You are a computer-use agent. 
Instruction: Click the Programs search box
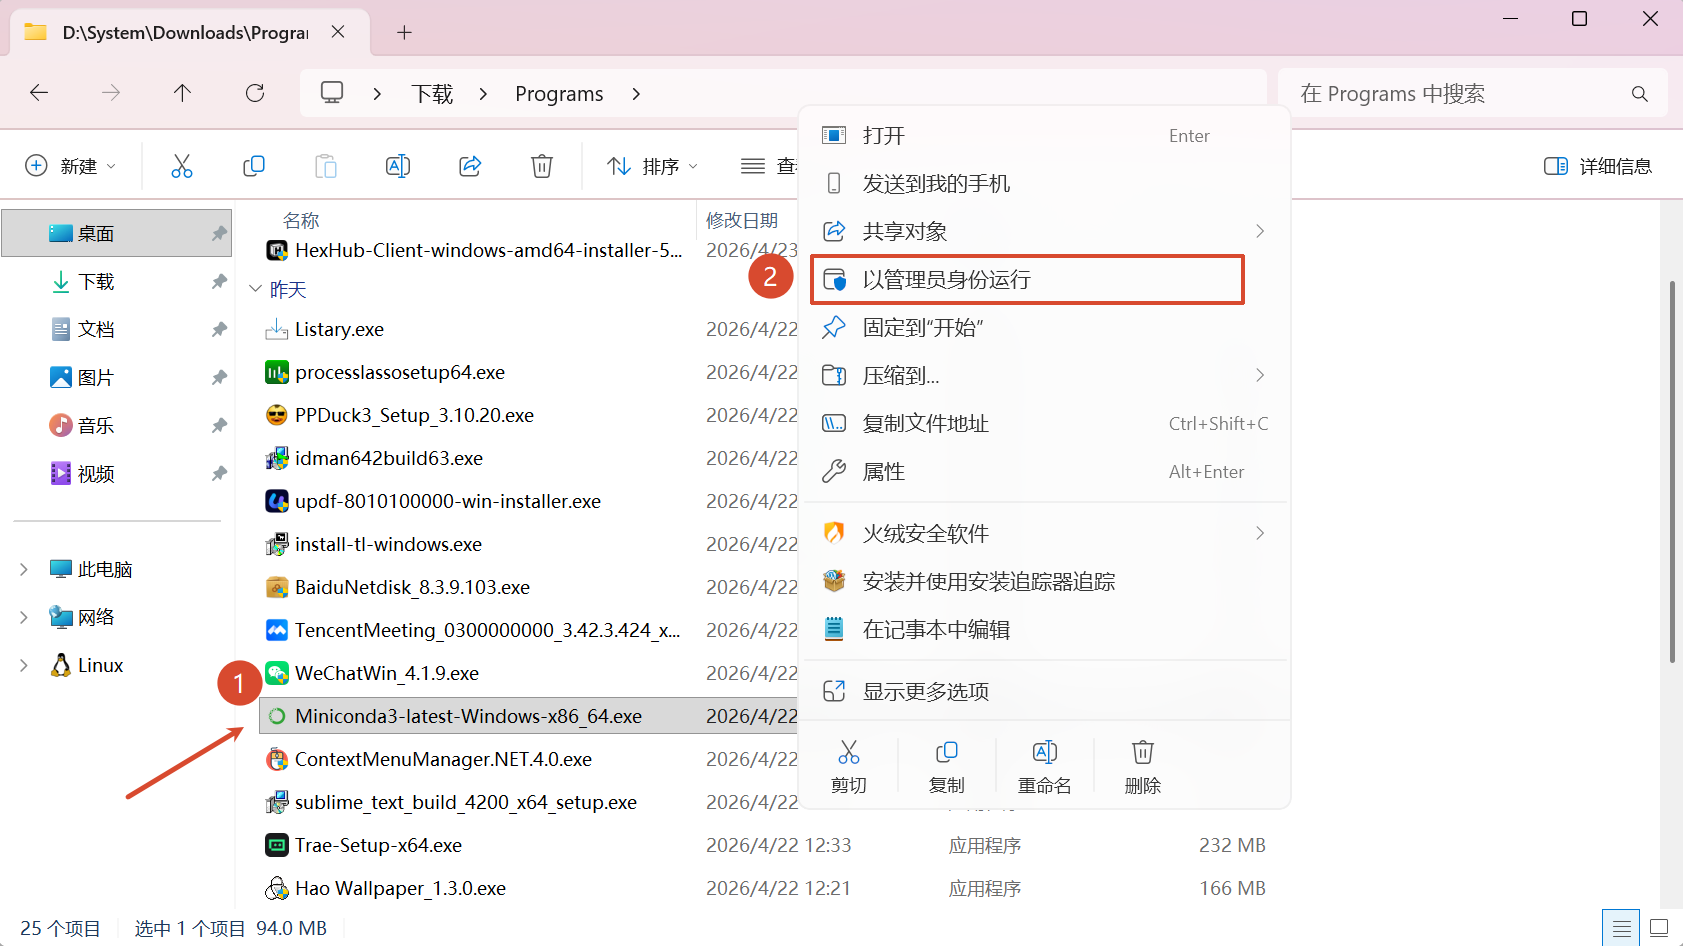(1460, 94)
